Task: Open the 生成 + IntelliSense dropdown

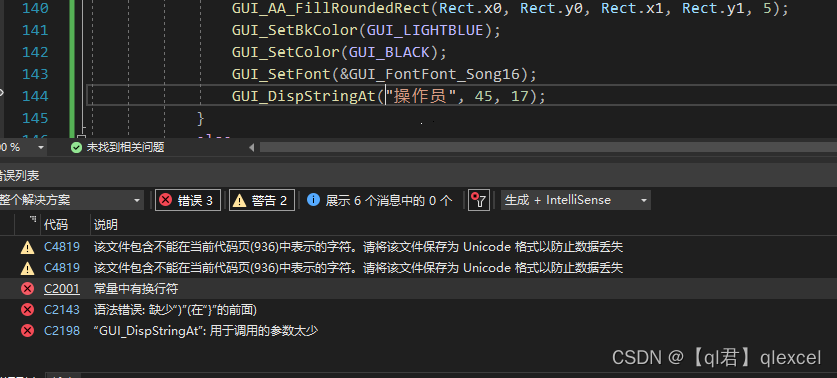Action: coord(575,200)
